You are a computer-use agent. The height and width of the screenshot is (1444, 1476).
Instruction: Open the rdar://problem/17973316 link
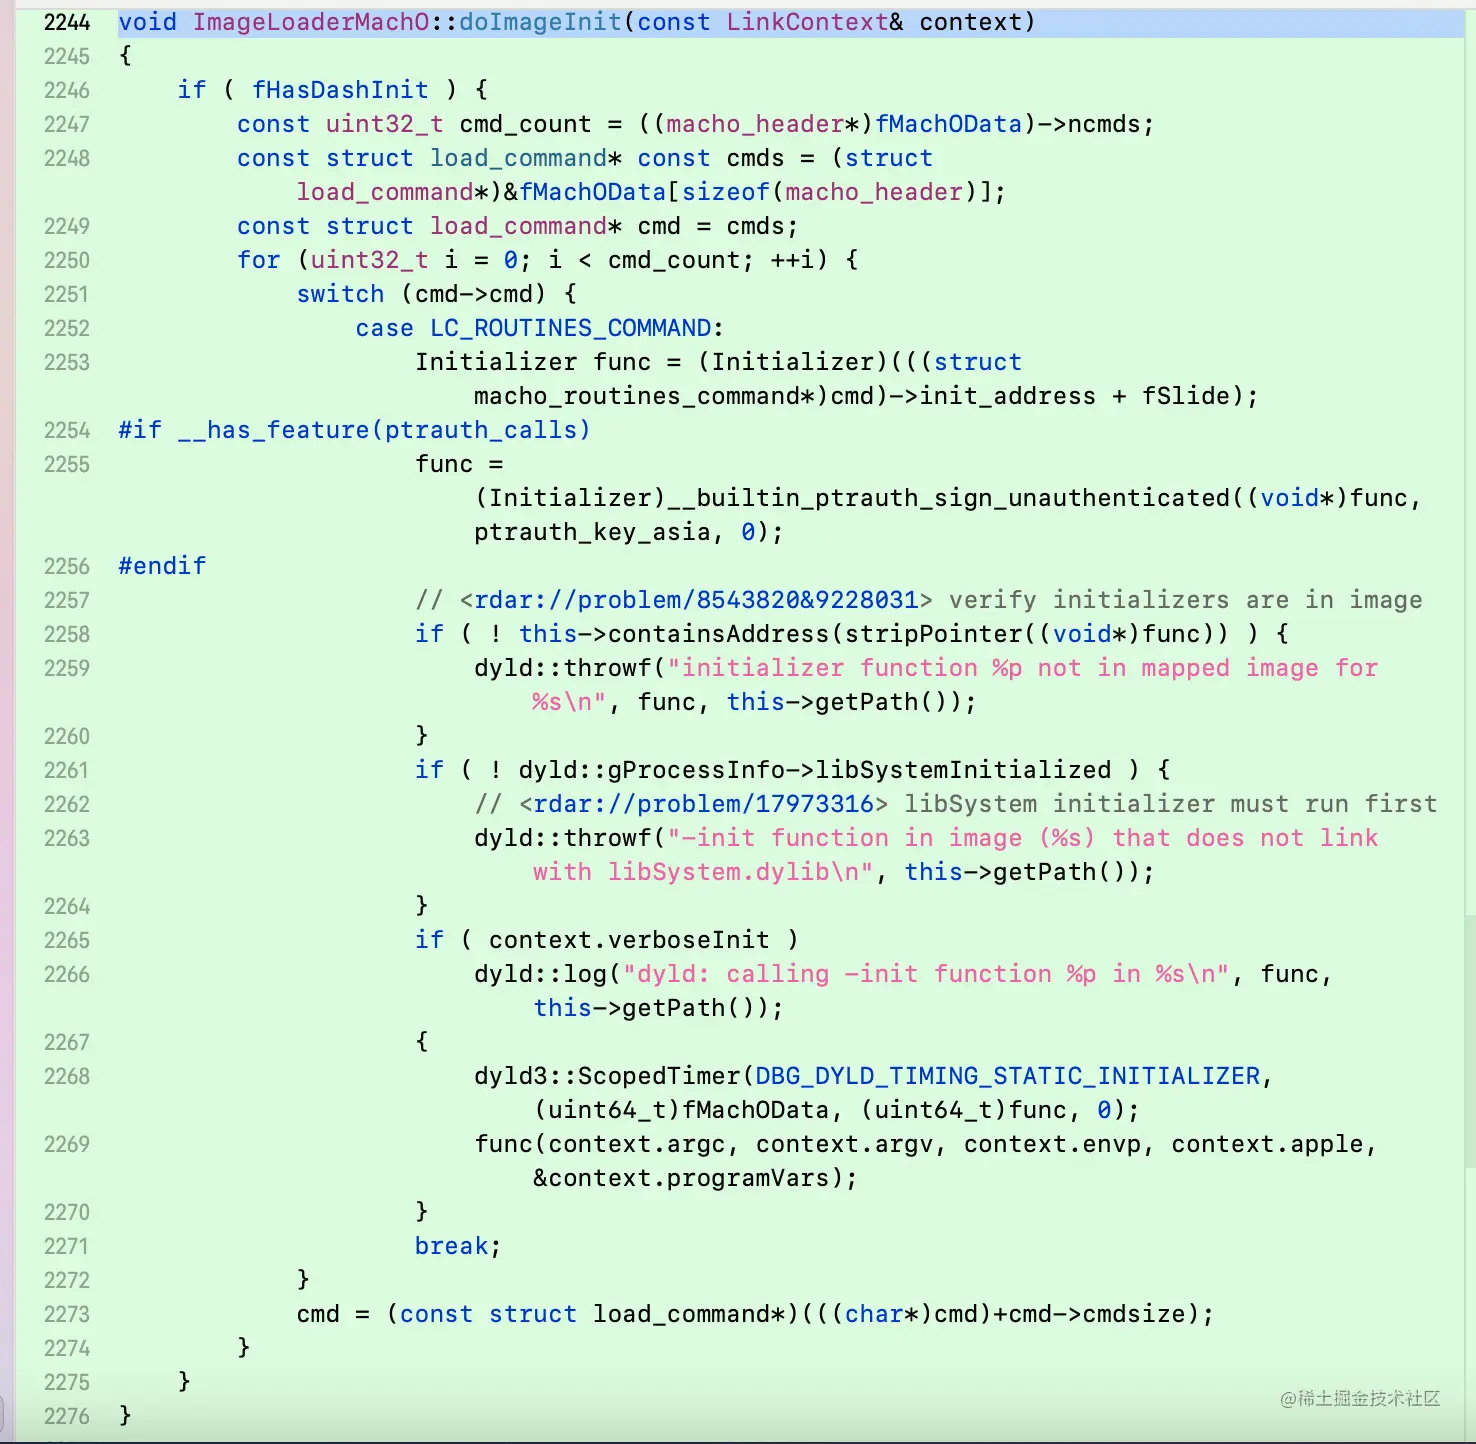(x=704, y=804)
